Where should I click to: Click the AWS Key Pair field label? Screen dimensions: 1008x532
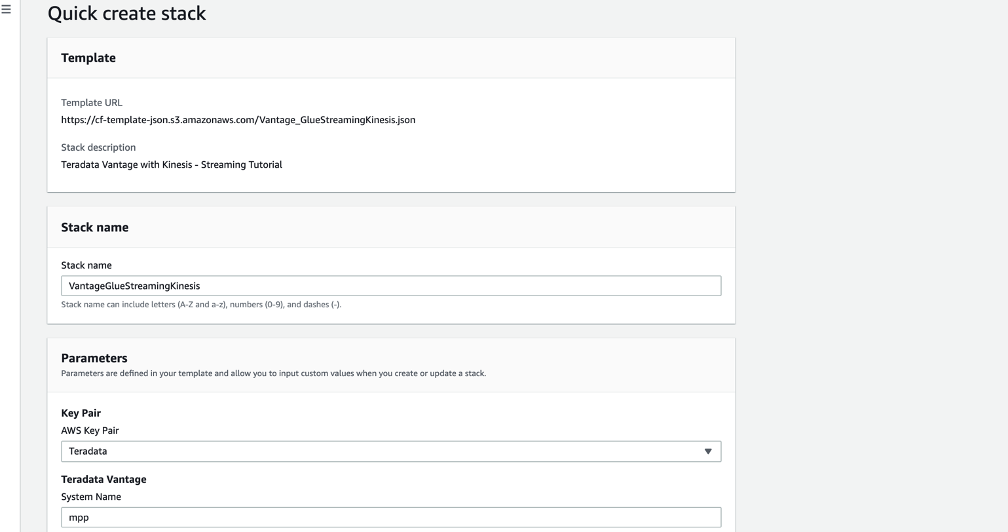pos(90,431)
